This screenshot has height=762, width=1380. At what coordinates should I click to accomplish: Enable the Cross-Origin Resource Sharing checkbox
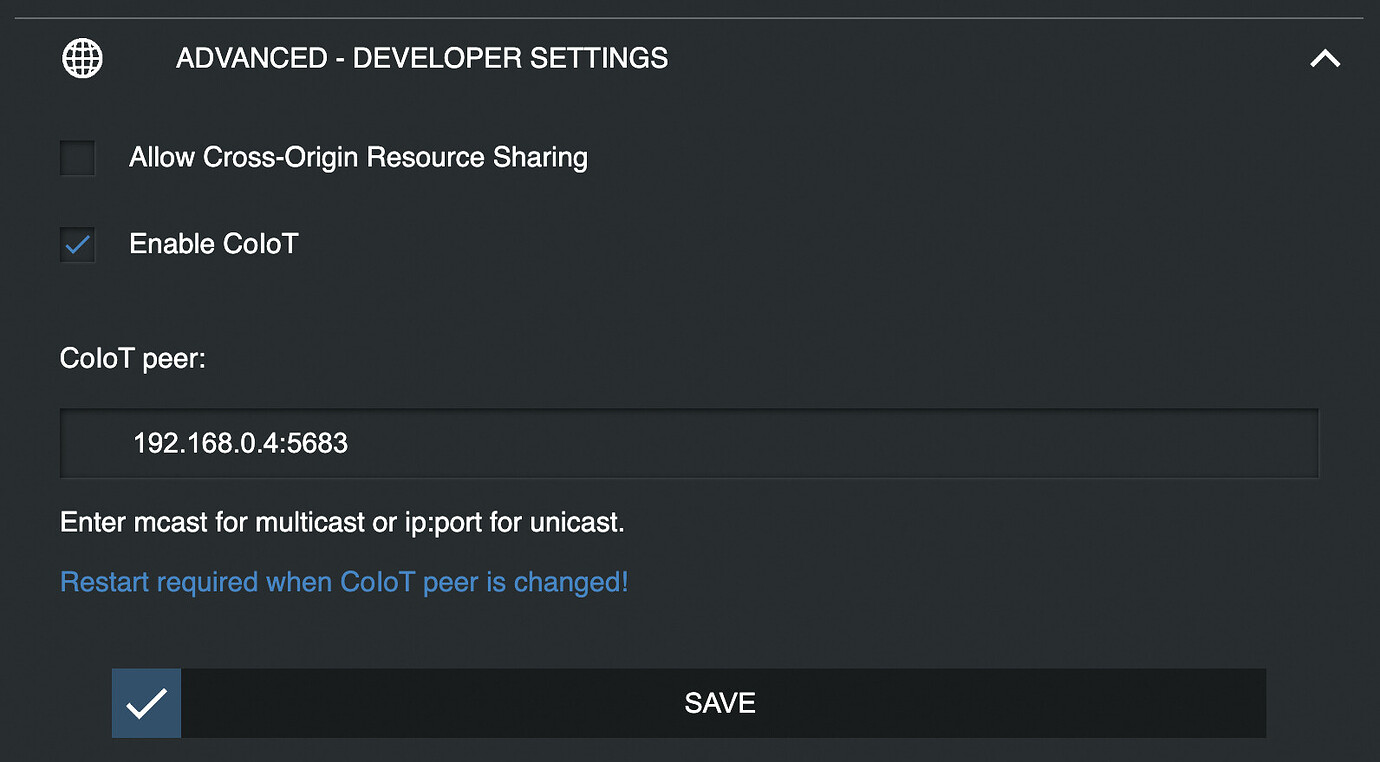point(78,158)
